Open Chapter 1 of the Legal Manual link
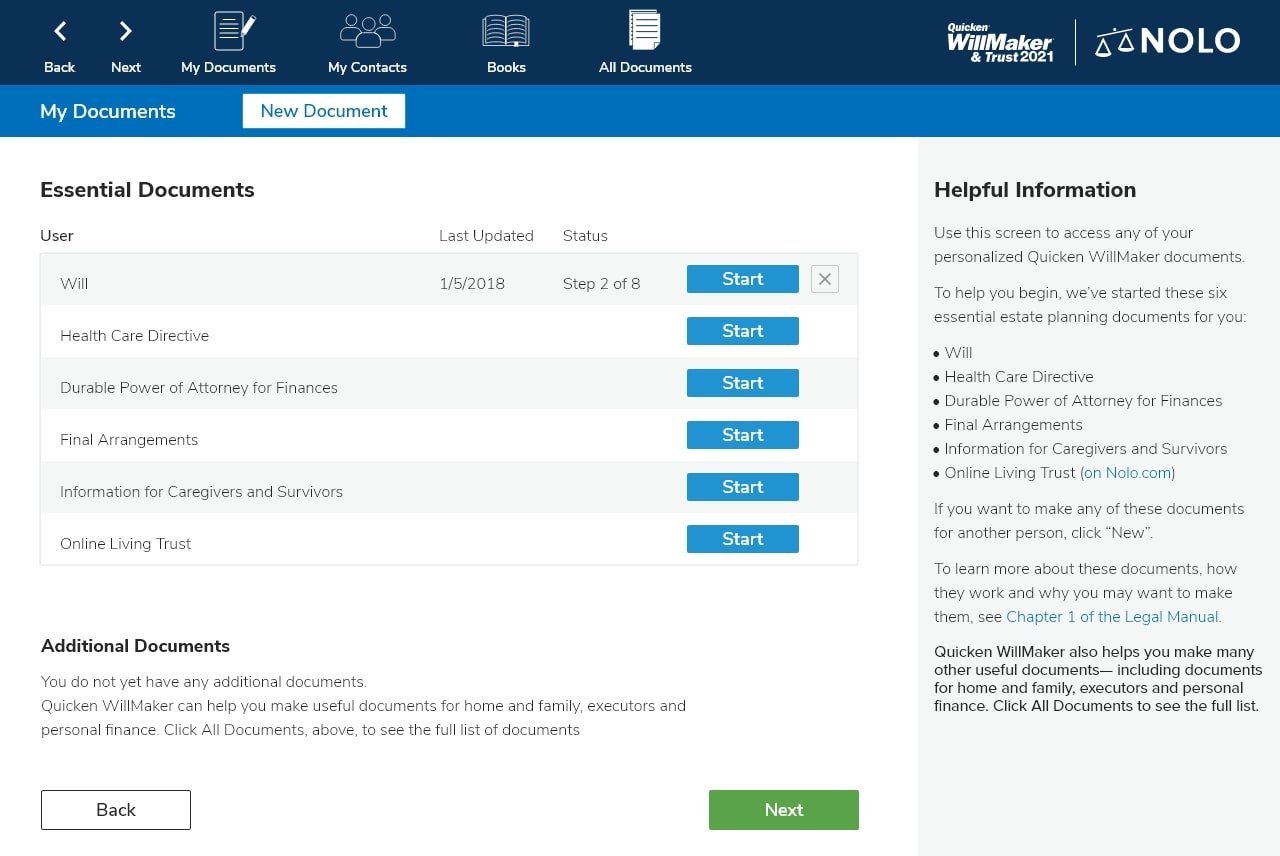Screen dimensions: 1280x856 [1112, 617]
